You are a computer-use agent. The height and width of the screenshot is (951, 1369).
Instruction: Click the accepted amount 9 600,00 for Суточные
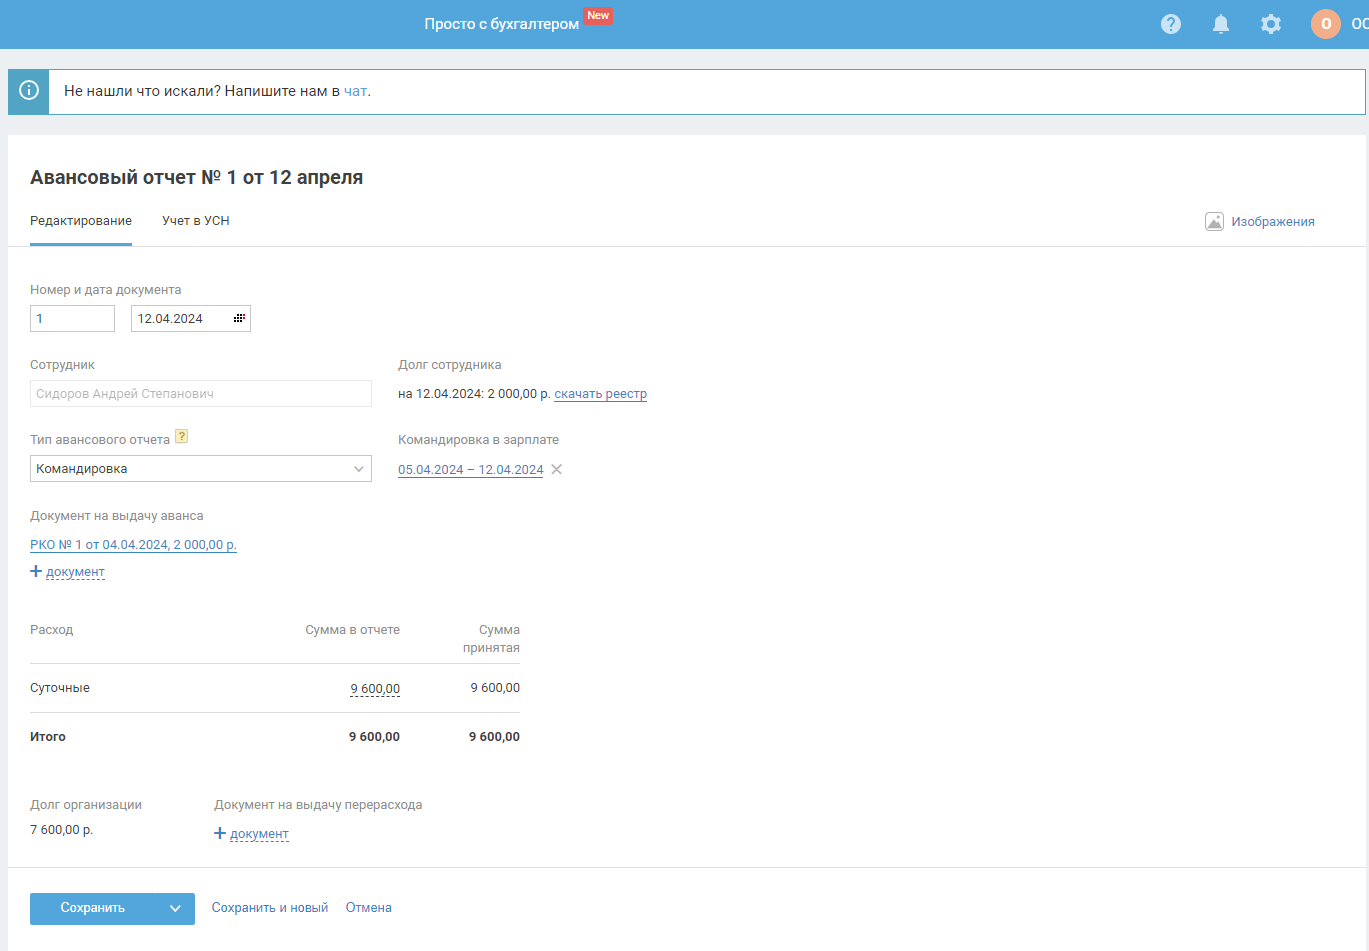tap(495, 688)
